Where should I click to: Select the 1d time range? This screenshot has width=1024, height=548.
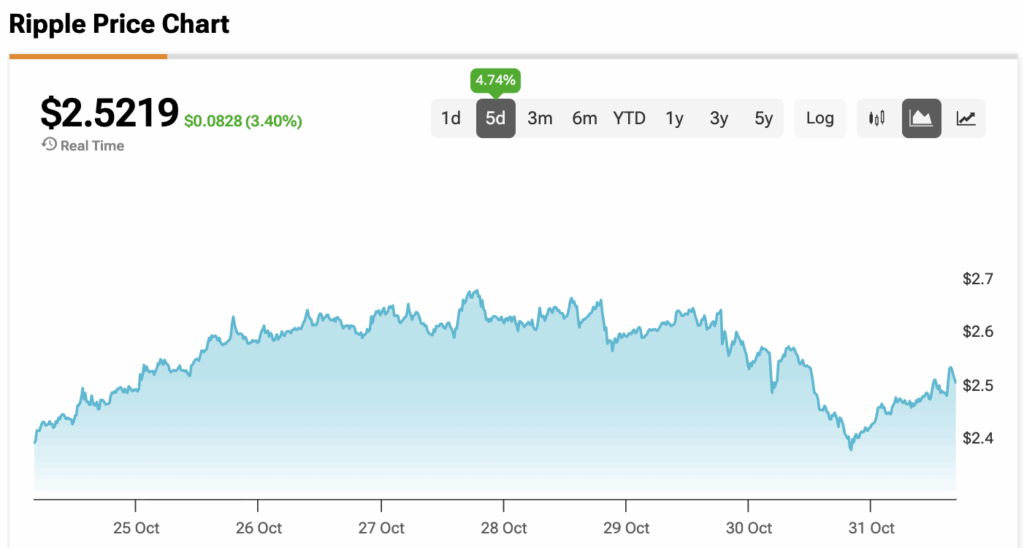pyautogui.click(x=451, y=118)
